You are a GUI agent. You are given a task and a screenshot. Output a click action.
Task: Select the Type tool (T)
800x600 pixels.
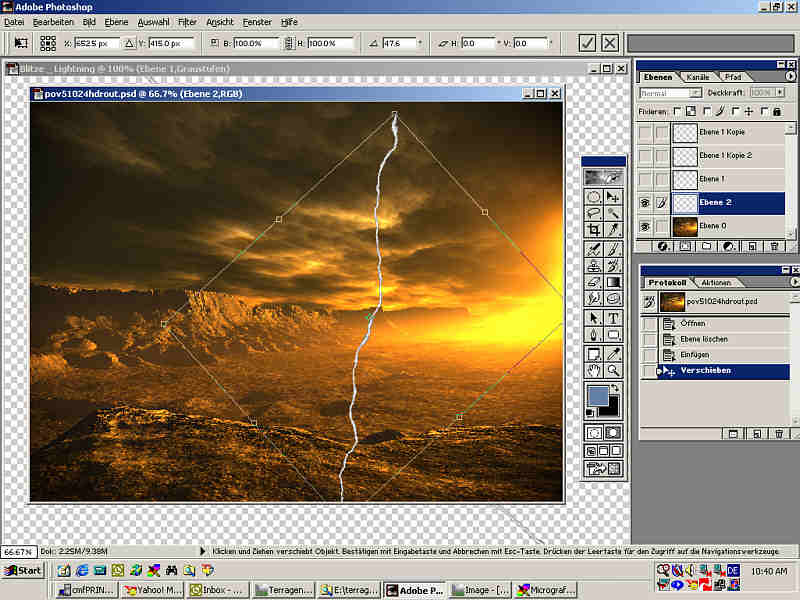pyautogui.click(x=613, y=317)
